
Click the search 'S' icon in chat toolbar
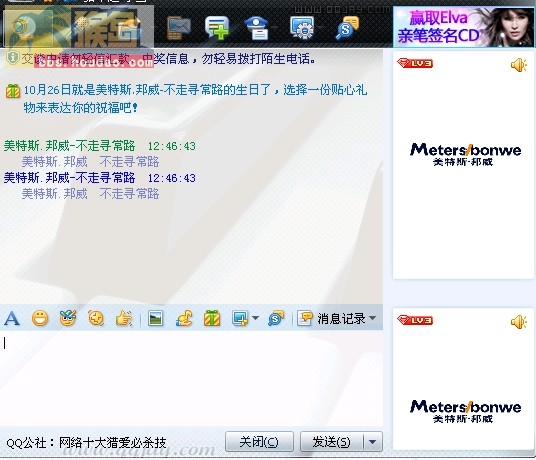point(276,318)
